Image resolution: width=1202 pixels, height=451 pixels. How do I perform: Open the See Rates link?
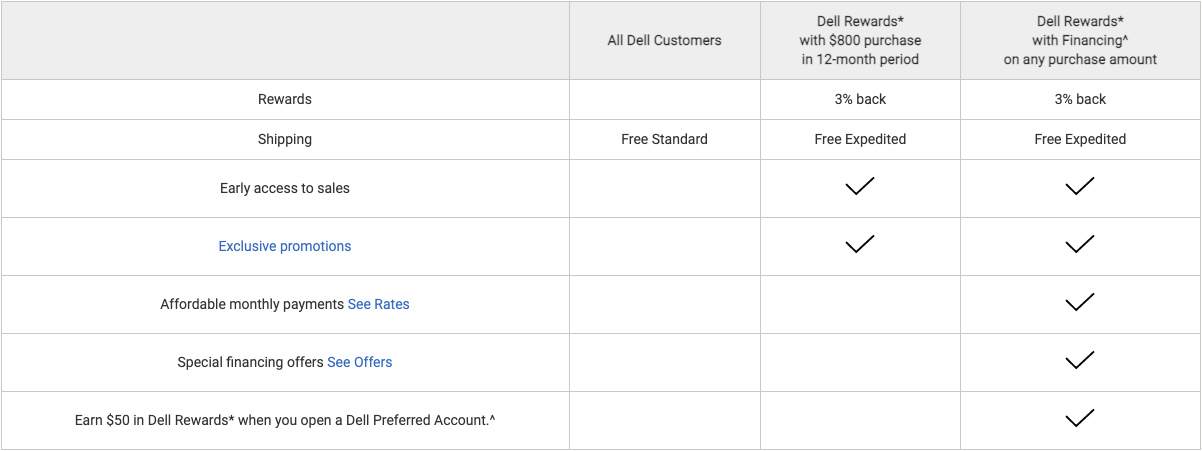pyautogui.click(x=378, y=304)
